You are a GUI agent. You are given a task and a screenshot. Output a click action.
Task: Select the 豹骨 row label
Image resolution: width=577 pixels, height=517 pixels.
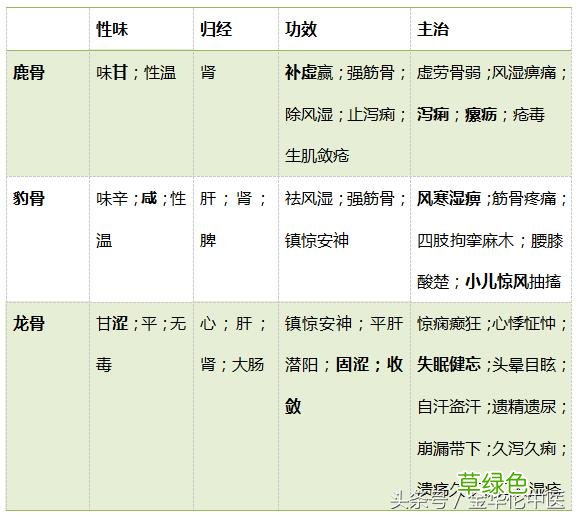[x=29, y=198]
